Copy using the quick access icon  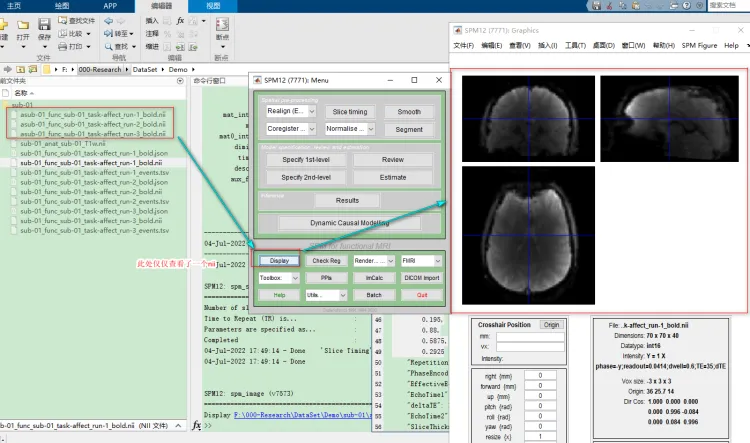(622, 6)
